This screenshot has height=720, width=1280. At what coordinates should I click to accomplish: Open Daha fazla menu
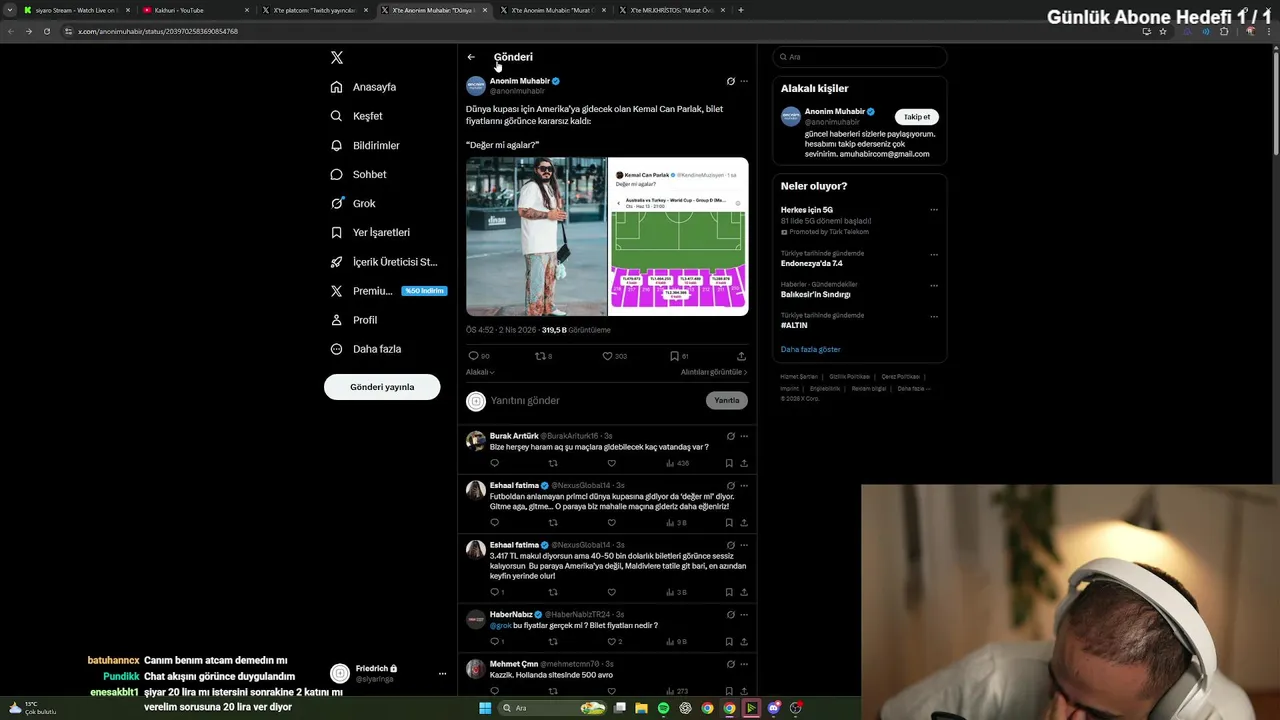[366, 349]
